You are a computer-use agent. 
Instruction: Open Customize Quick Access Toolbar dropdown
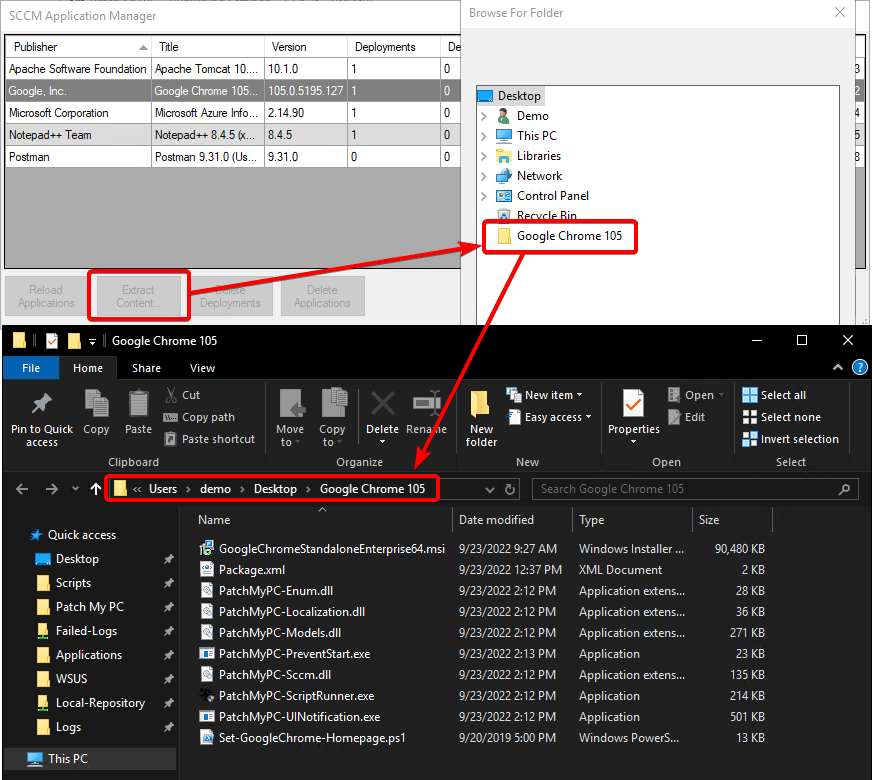92,341
